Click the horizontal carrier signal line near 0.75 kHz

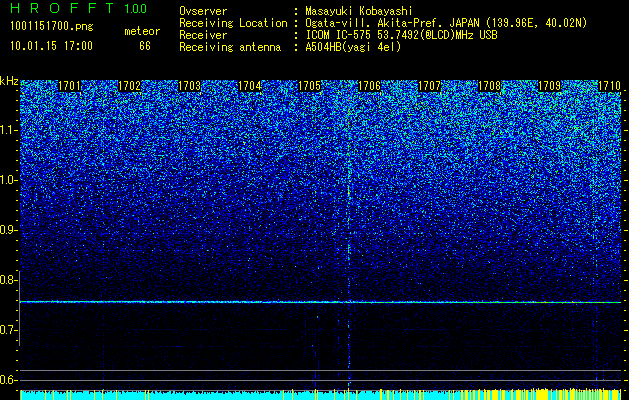[x=320, y=302]
